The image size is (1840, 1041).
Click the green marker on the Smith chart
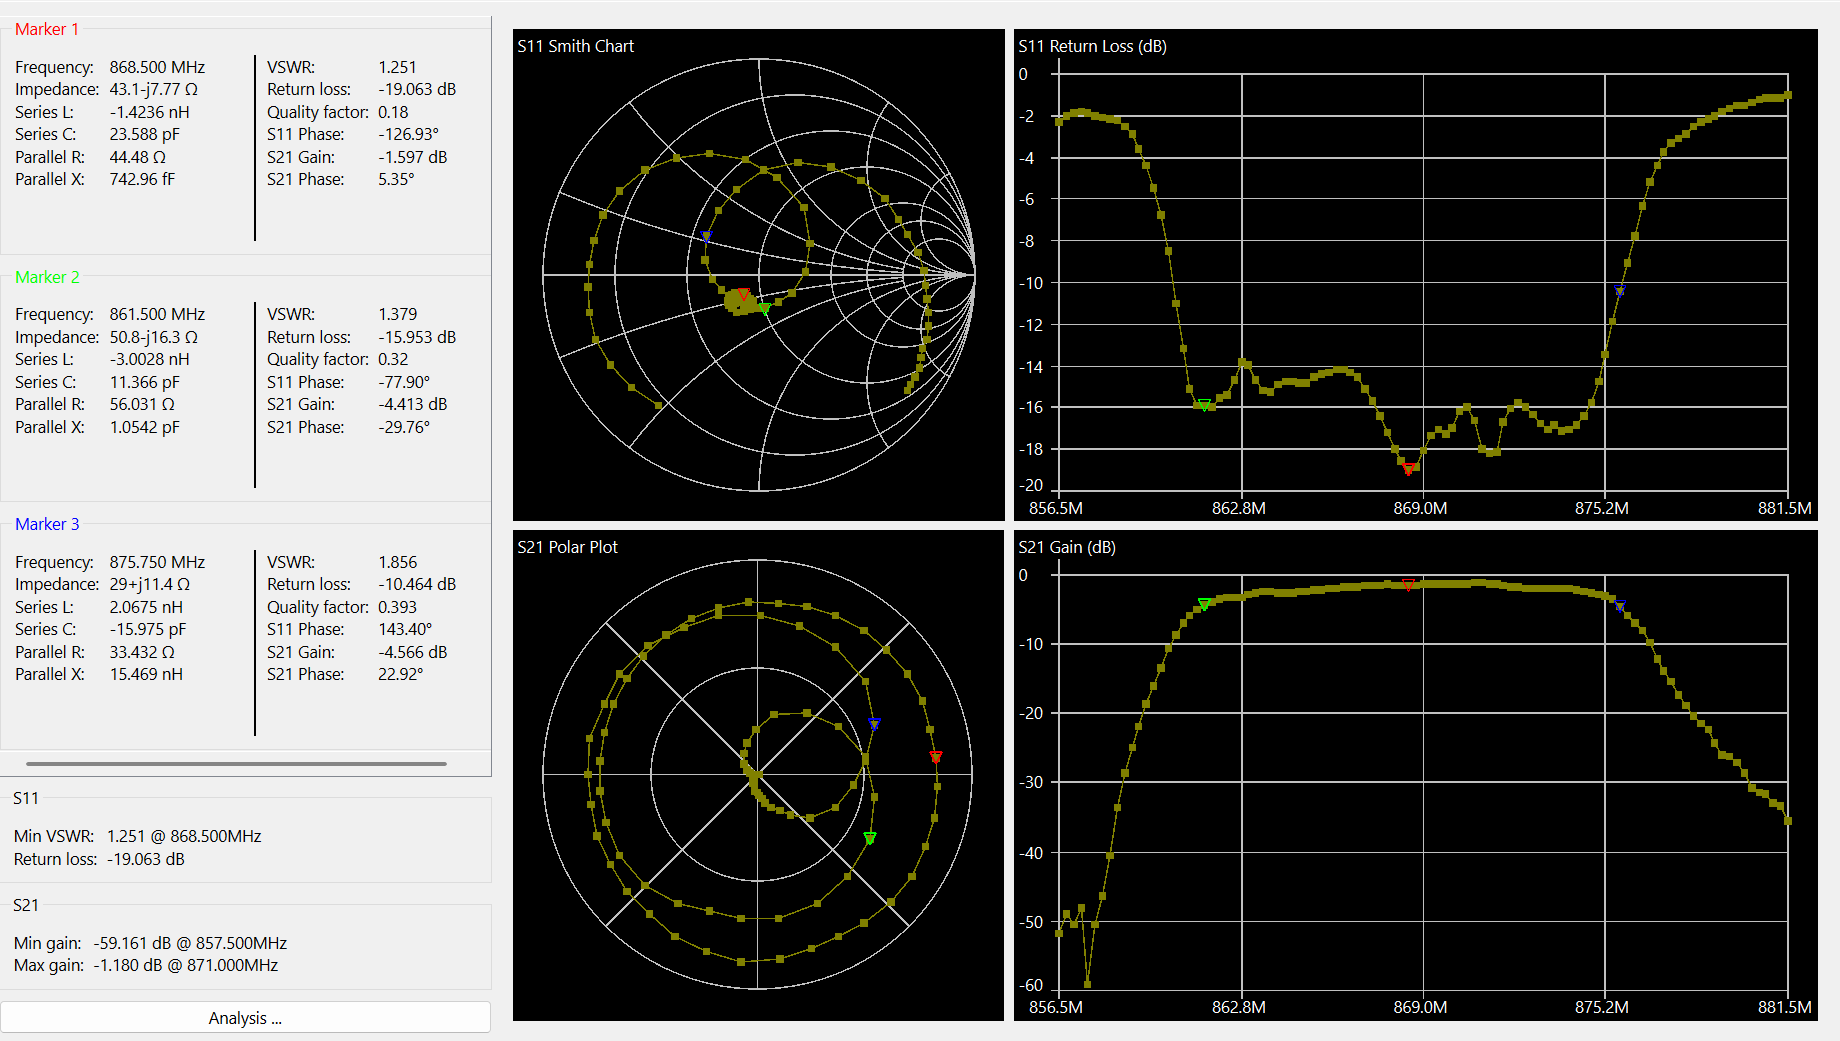(765, 309)
